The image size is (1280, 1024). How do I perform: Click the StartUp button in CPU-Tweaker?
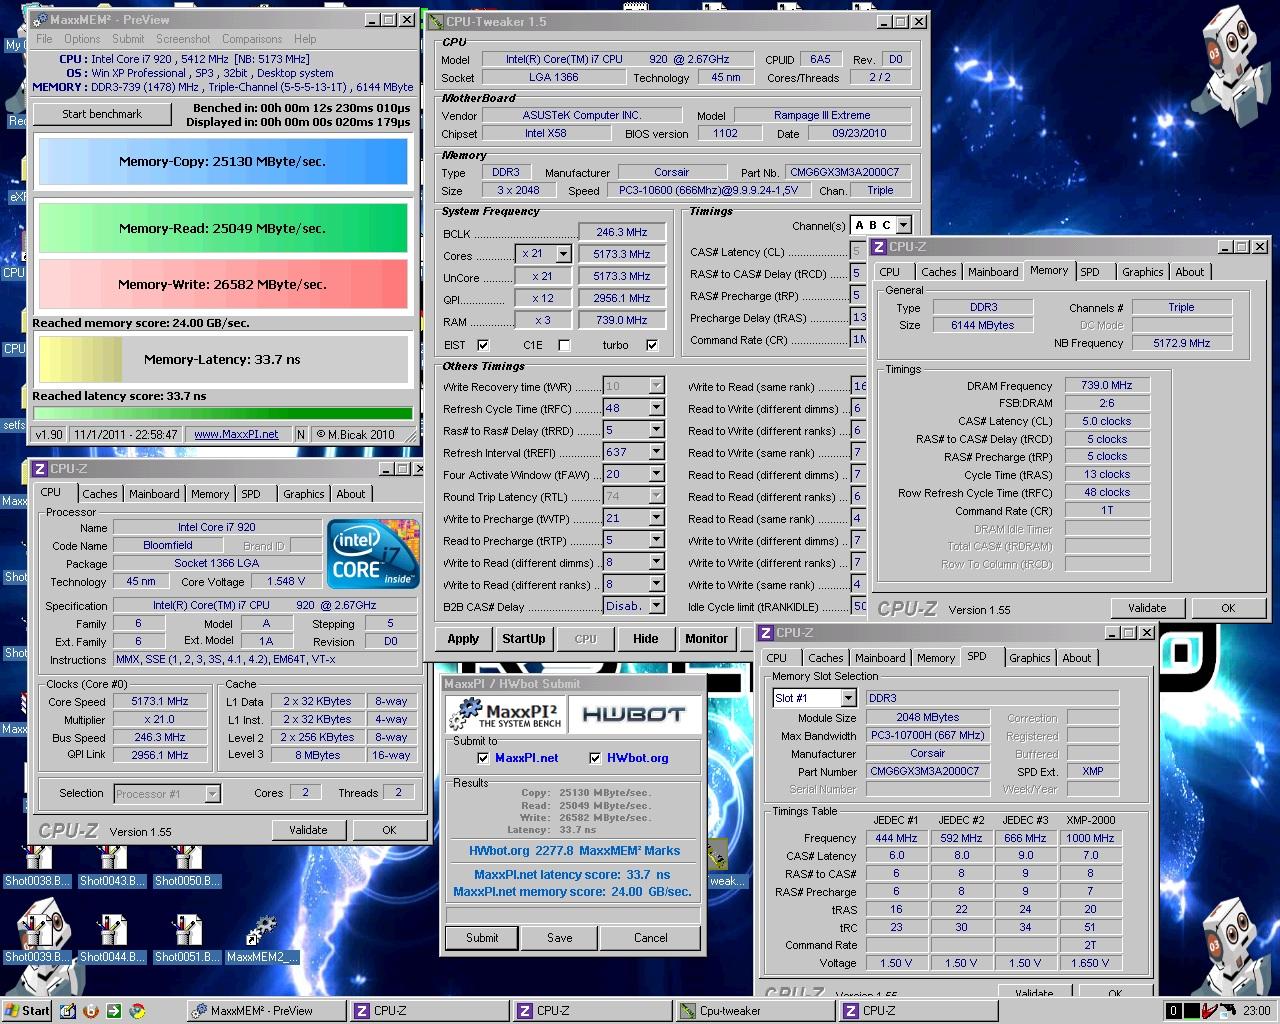click(x=524, y=639)
